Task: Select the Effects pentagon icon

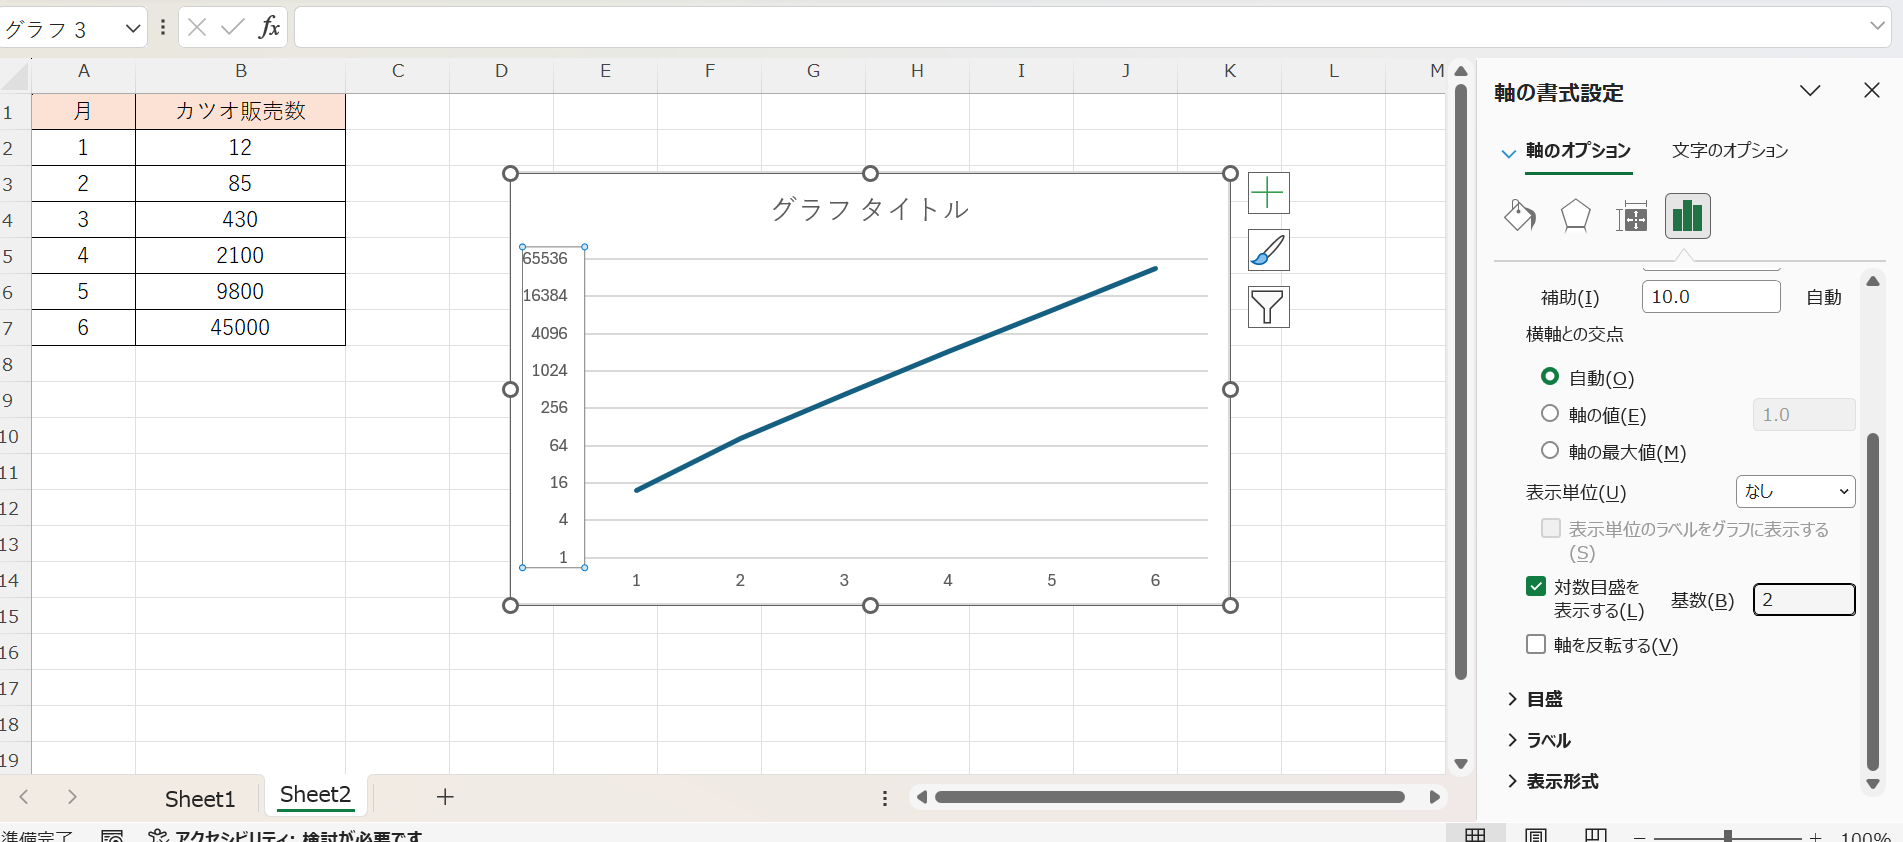Action: [1575, 216]
